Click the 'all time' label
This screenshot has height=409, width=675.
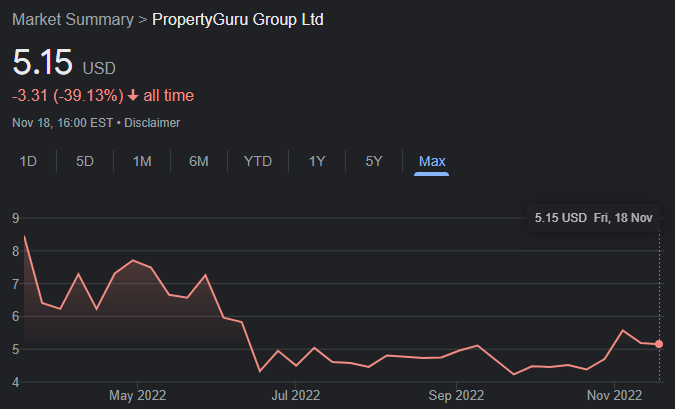[x=169, y=96]
